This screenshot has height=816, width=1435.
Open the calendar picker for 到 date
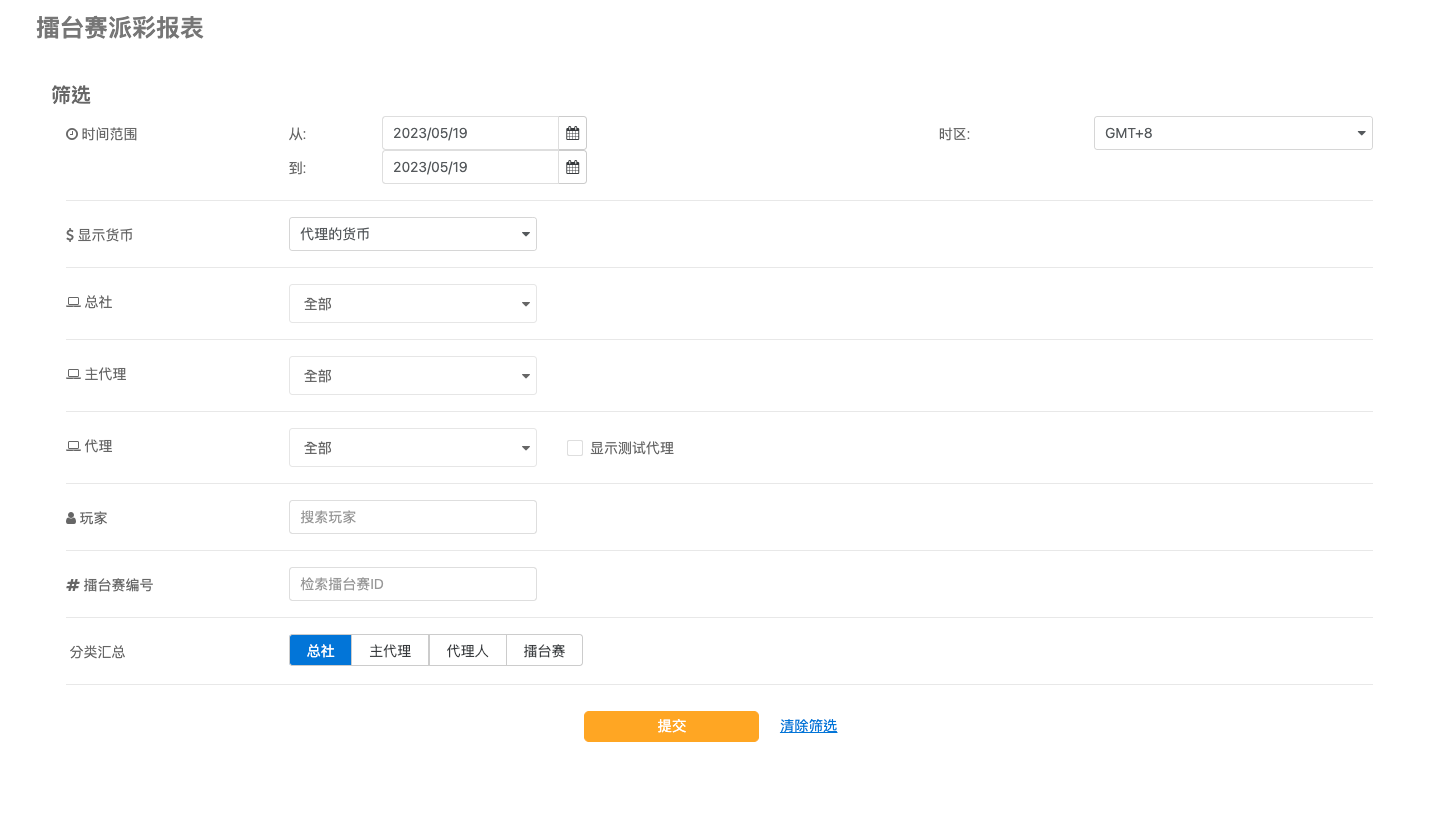pyautogui.click(x=572, y=167)
